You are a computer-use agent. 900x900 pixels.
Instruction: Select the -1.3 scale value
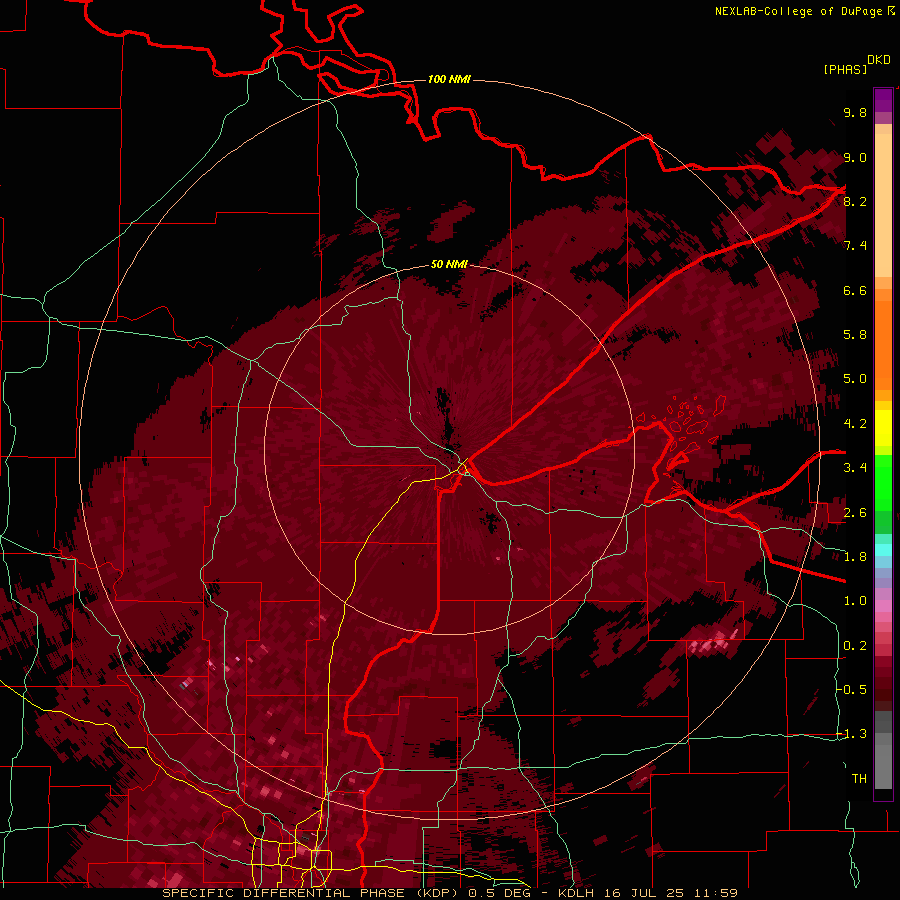[851, 734]
